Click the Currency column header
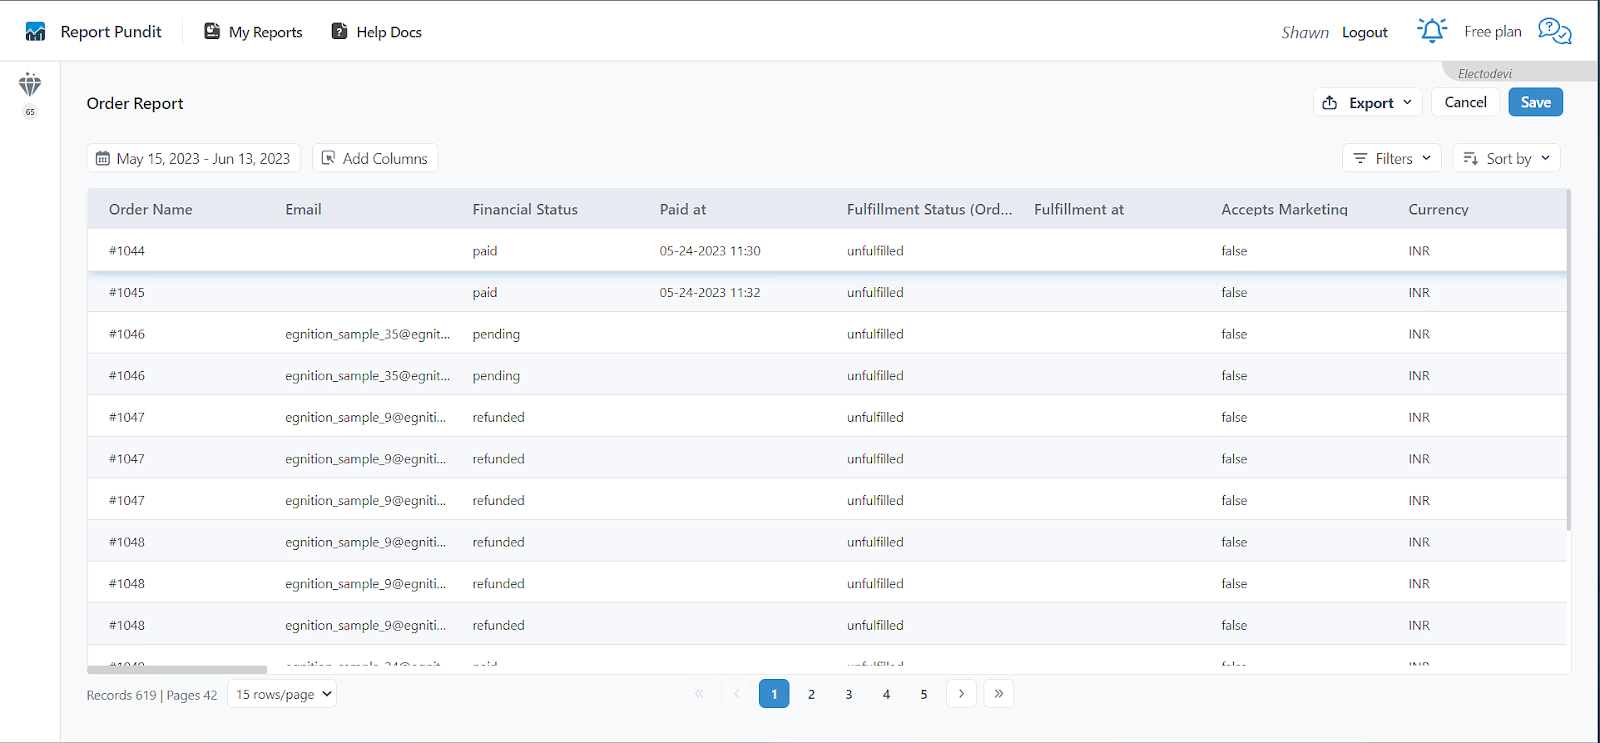 click(x=1439, y=209)
